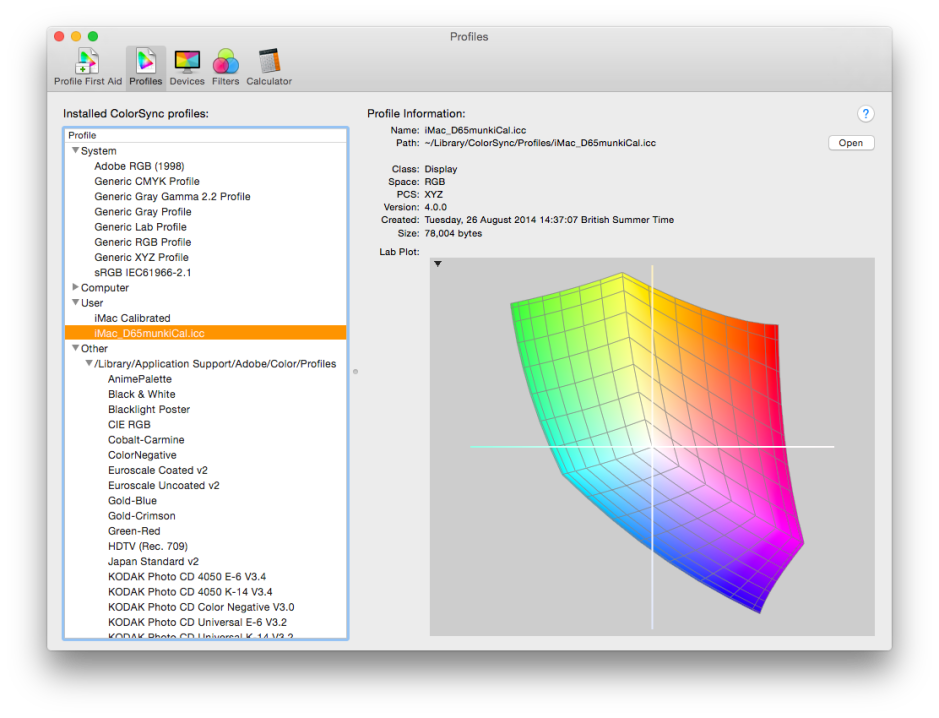The width and height of the screenshot is (939, 718).
Task: Click the Profiles window title bar
Action: pyautogui.click(x=469, y=36)
